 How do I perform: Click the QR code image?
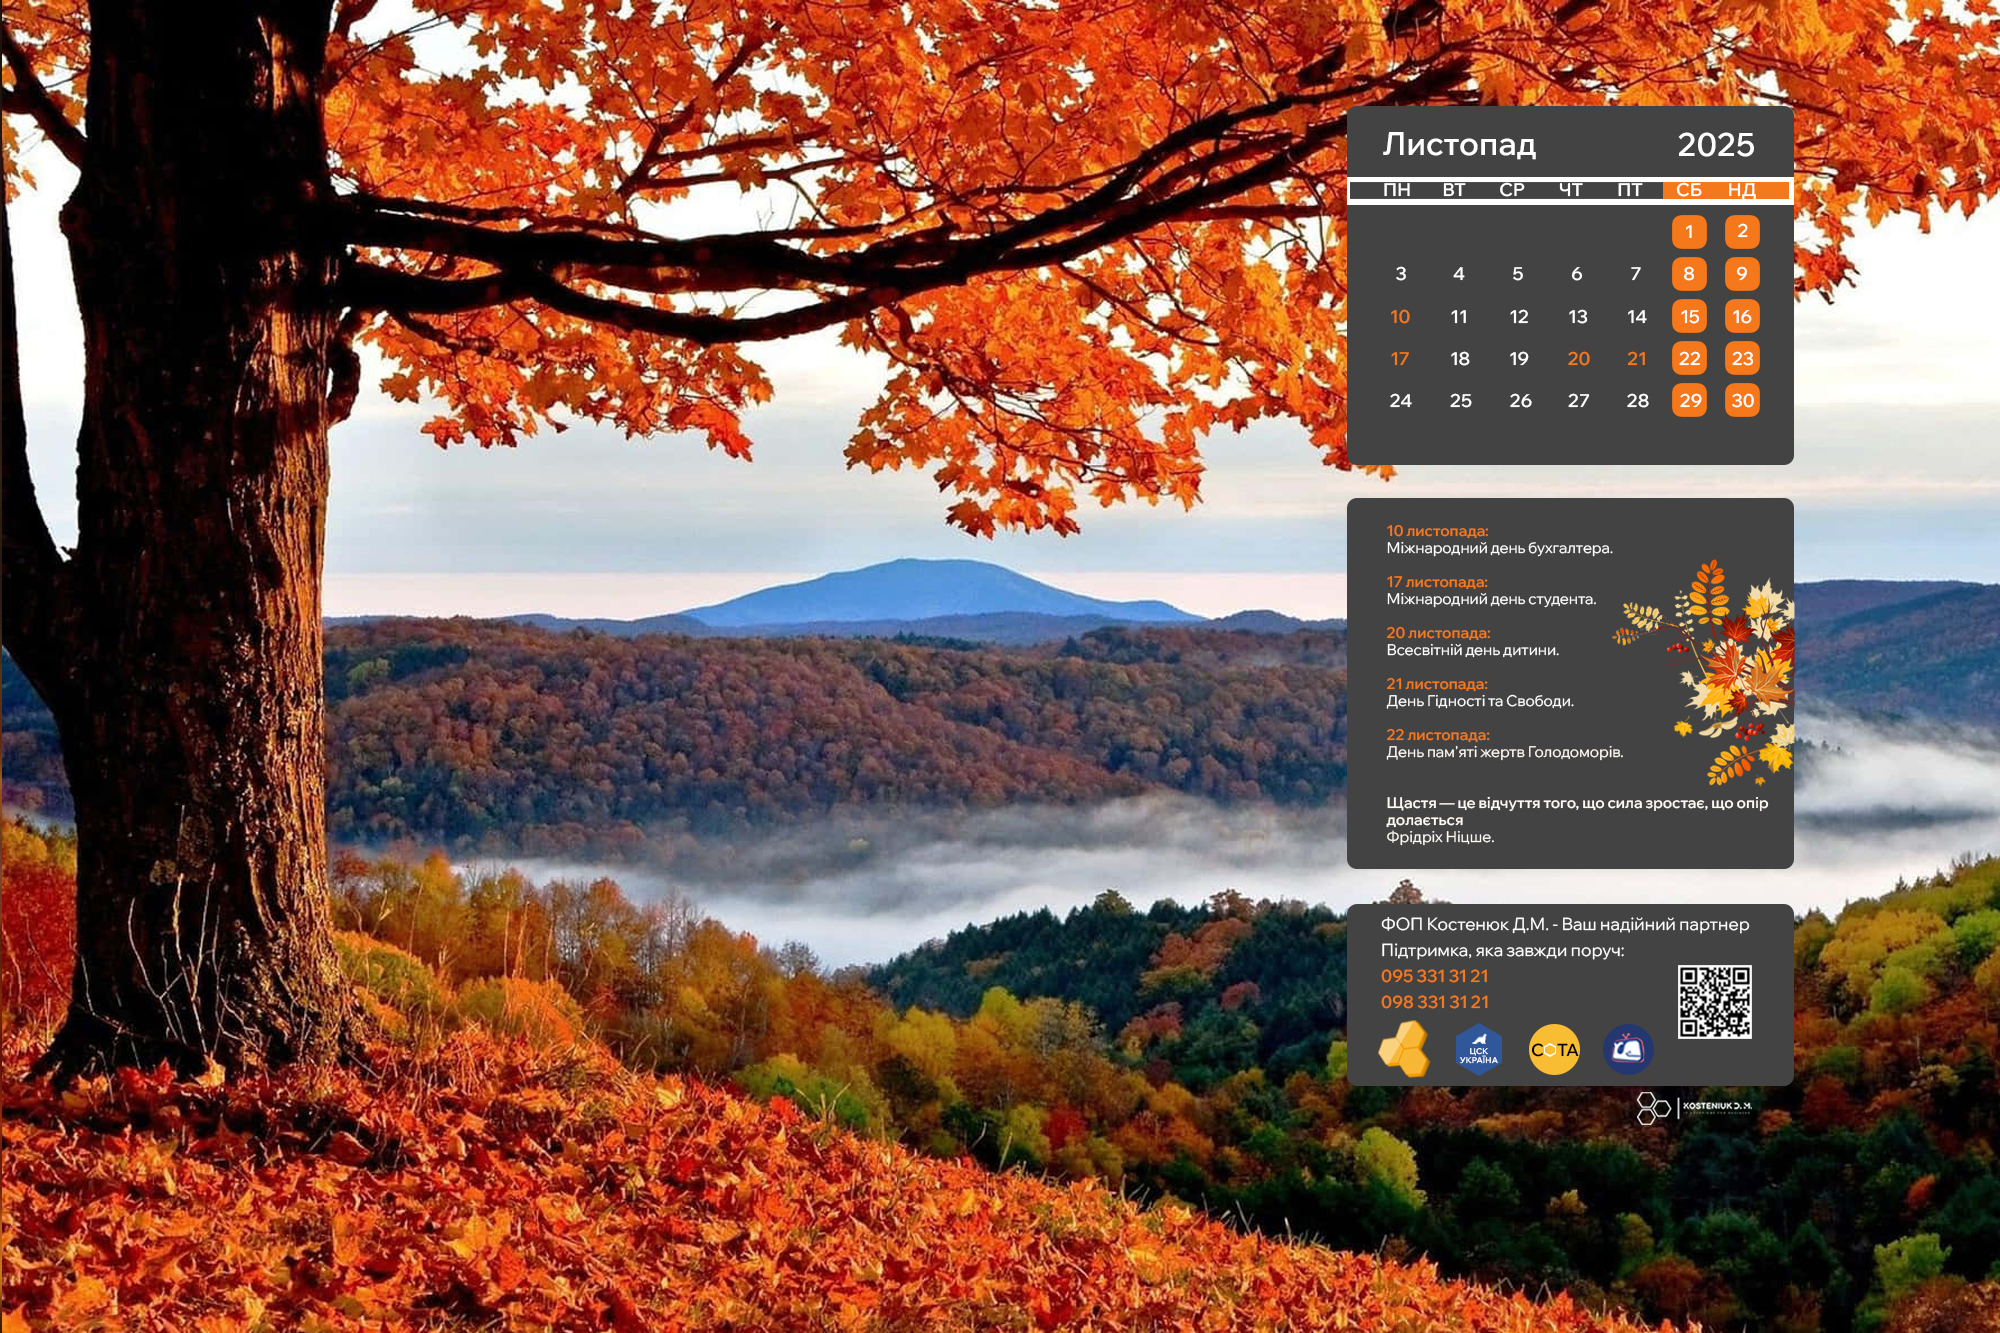(1714, 1001)
